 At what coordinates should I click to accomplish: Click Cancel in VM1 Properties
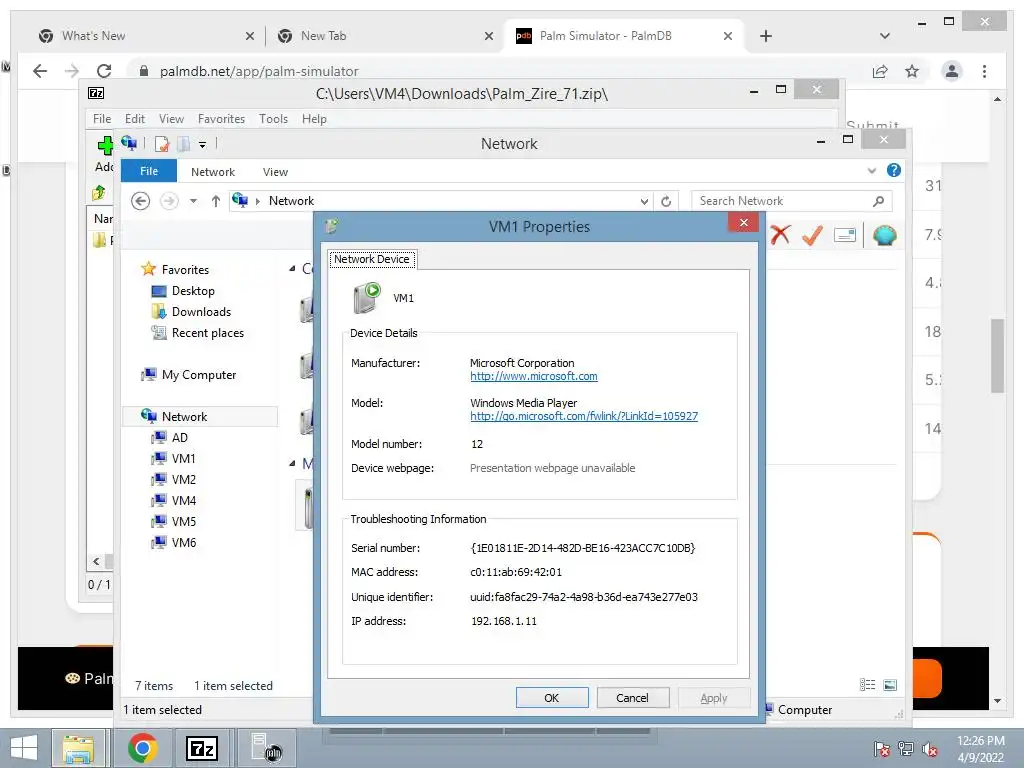633,697
